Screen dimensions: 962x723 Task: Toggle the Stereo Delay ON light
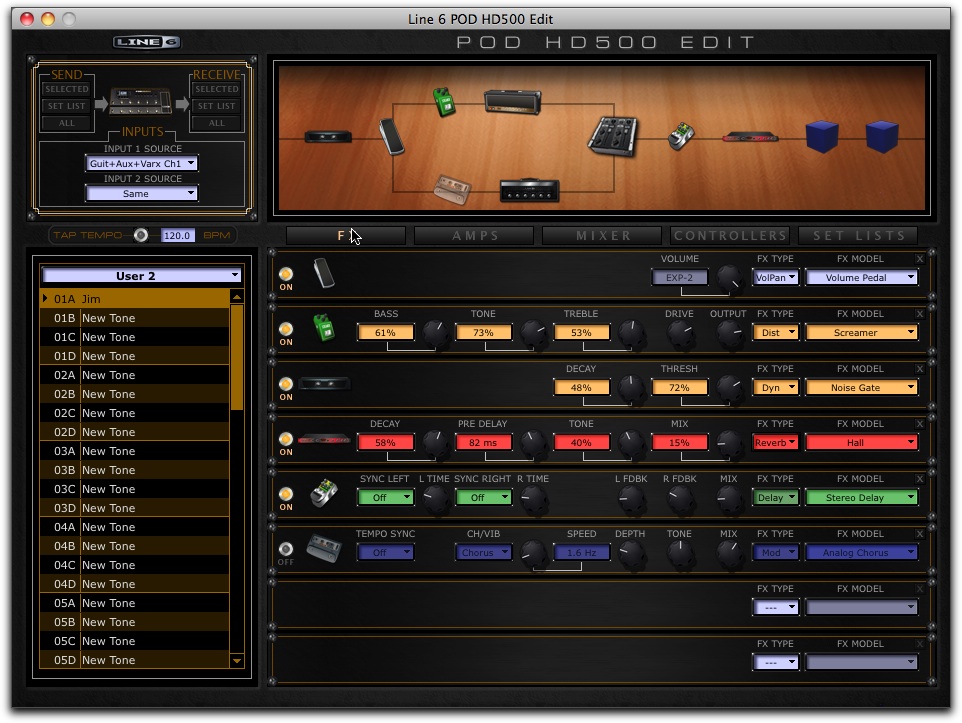coord(286,494)
